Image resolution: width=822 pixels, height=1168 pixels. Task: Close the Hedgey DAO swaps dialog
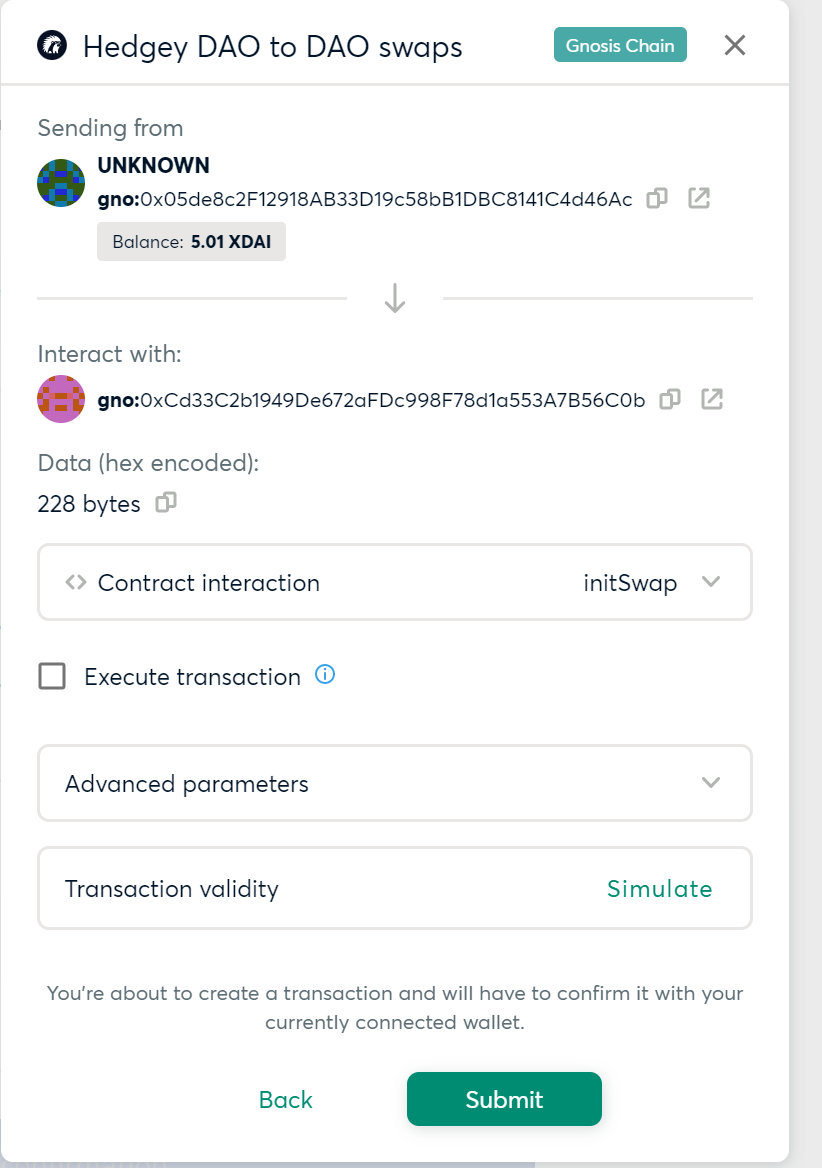point(735,45)
